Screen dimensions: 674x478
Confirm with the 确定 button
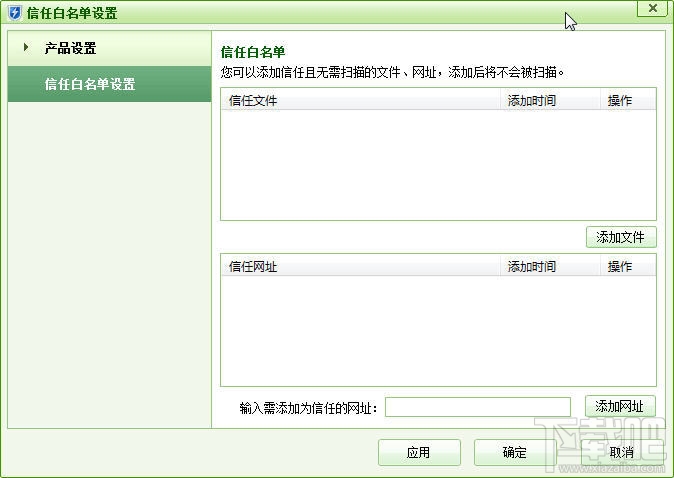point(515,452)
